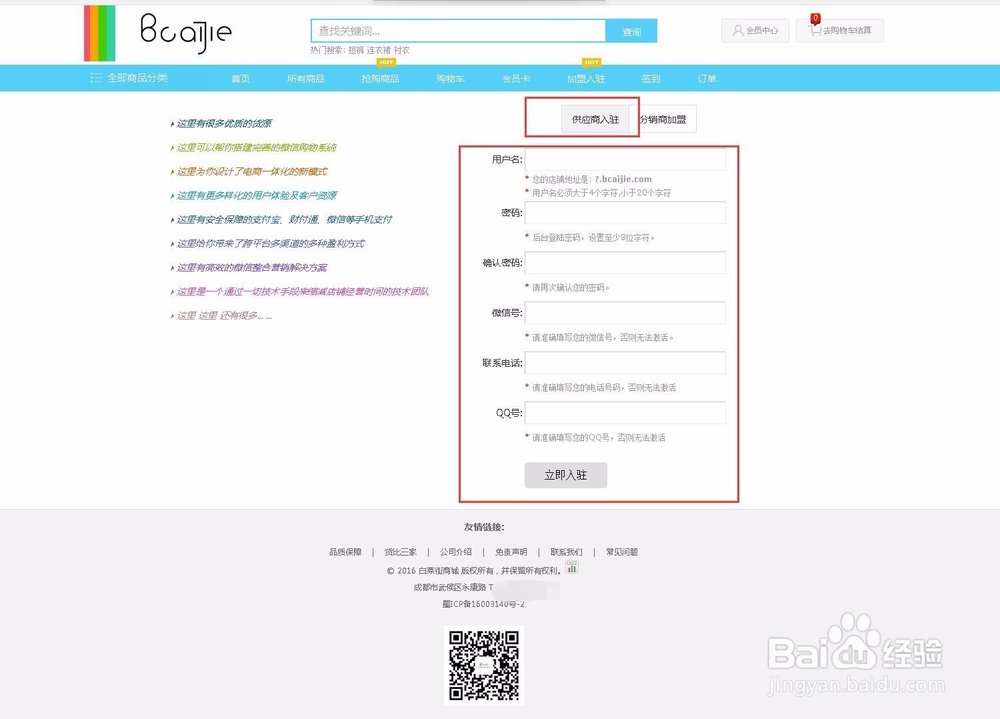Click text about 缩减店铺经营时间的技术团队
Viewport: 1000px width, 719px height.
point(302,292)
